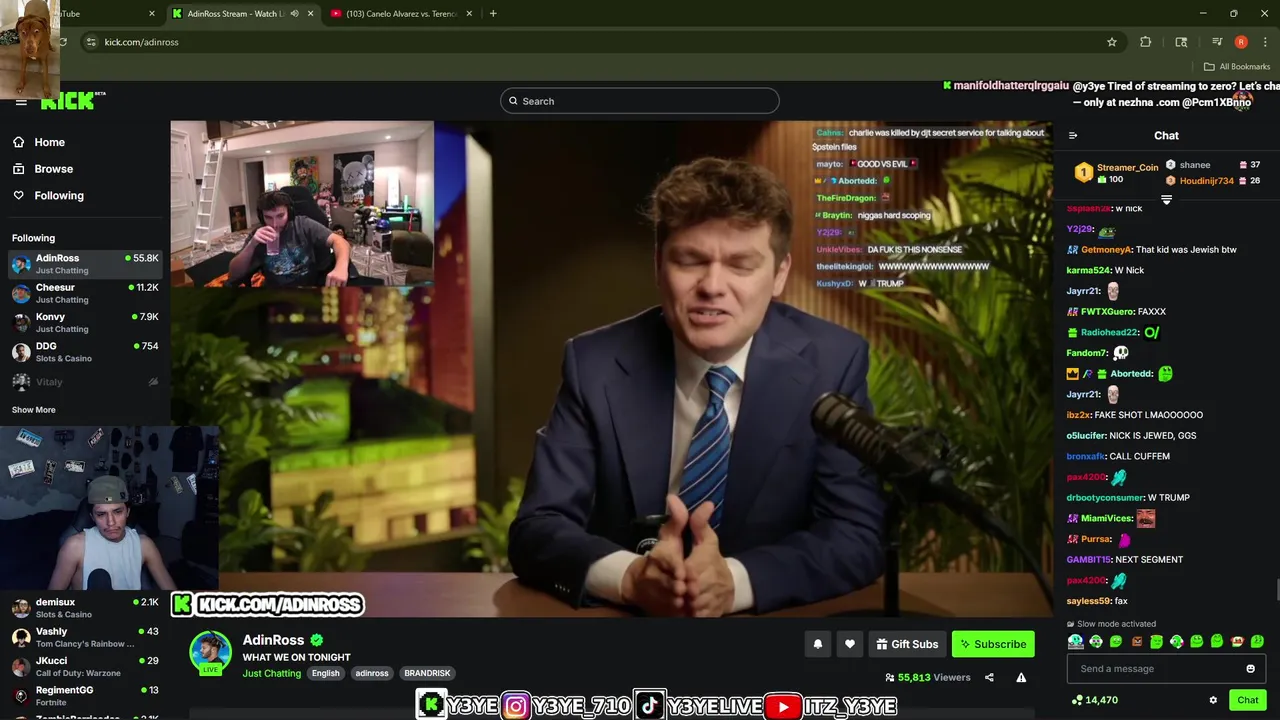Click the Chrome tab search screen icon
This screenshot has height=720, width=1280.
pos(1181,42)
